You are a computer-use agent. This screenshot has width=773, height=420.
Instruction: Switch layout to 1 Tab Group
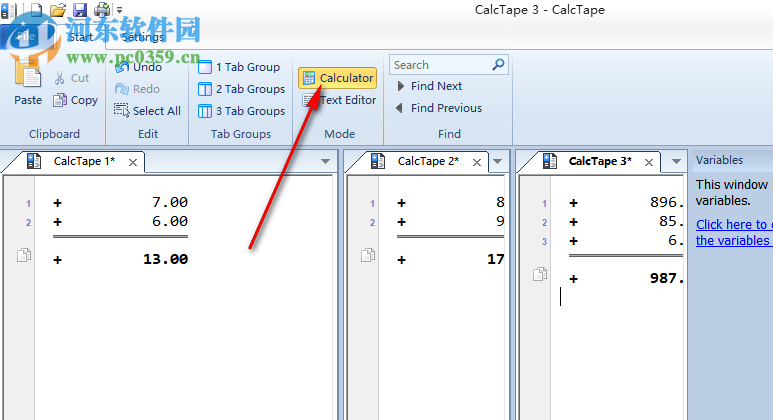point(239,67)
